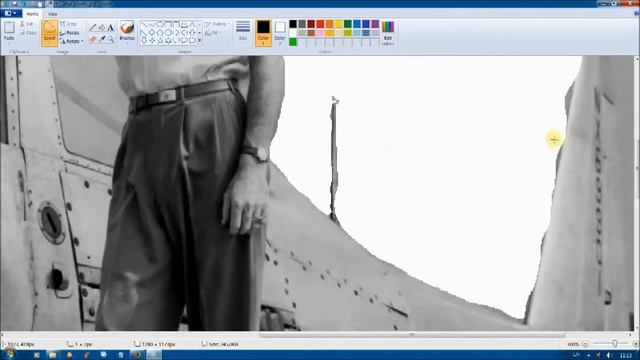640x360 pixels.
Task: Click the Cut button
Action: tap(27, 24)
